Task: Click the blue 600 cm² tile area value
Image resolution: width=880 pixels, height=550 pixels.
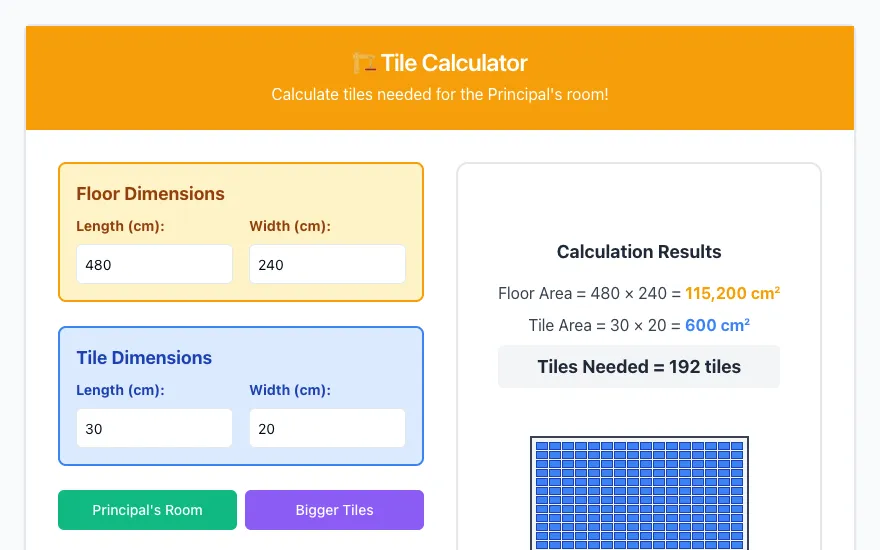Action: 717,325
